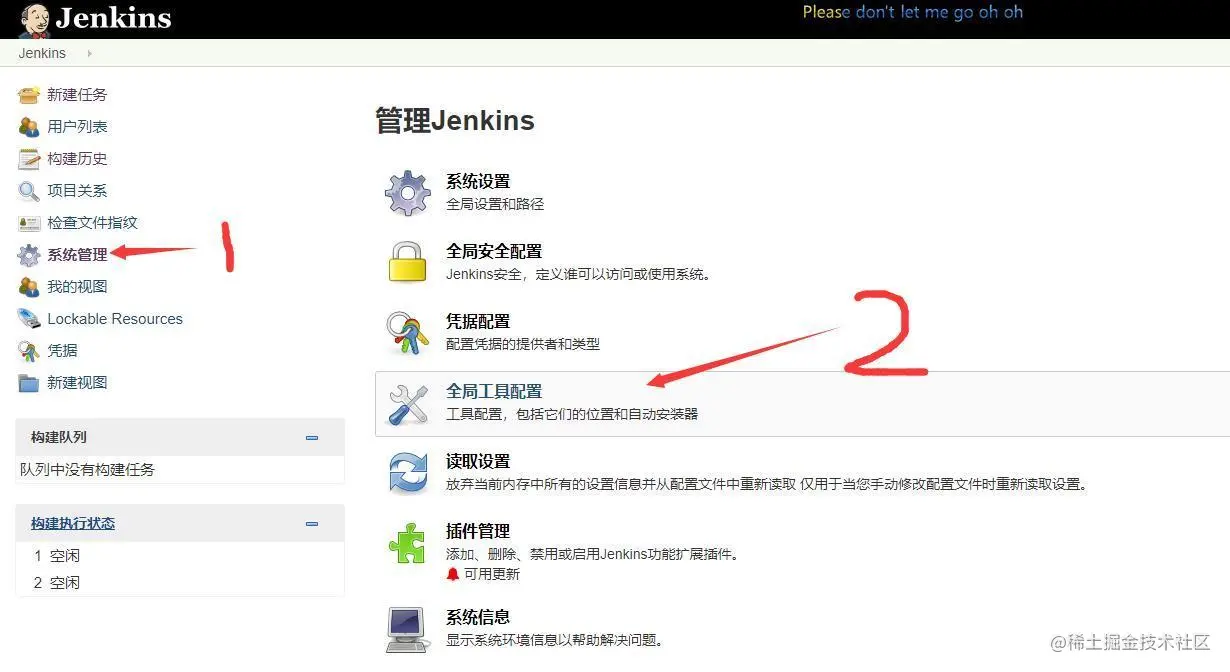
Task: Collapse the 构建执行状态 panel
Action: (x=312, y=524)
